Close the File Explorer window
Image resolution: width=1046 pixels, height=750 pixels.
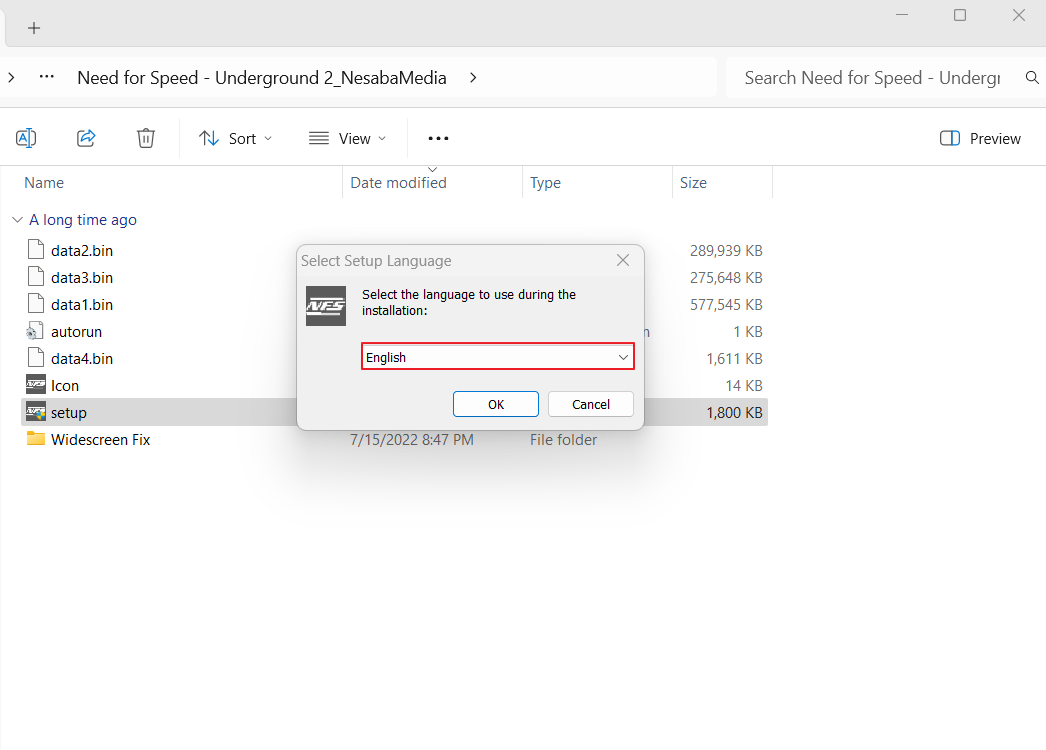coord(1019,15)
